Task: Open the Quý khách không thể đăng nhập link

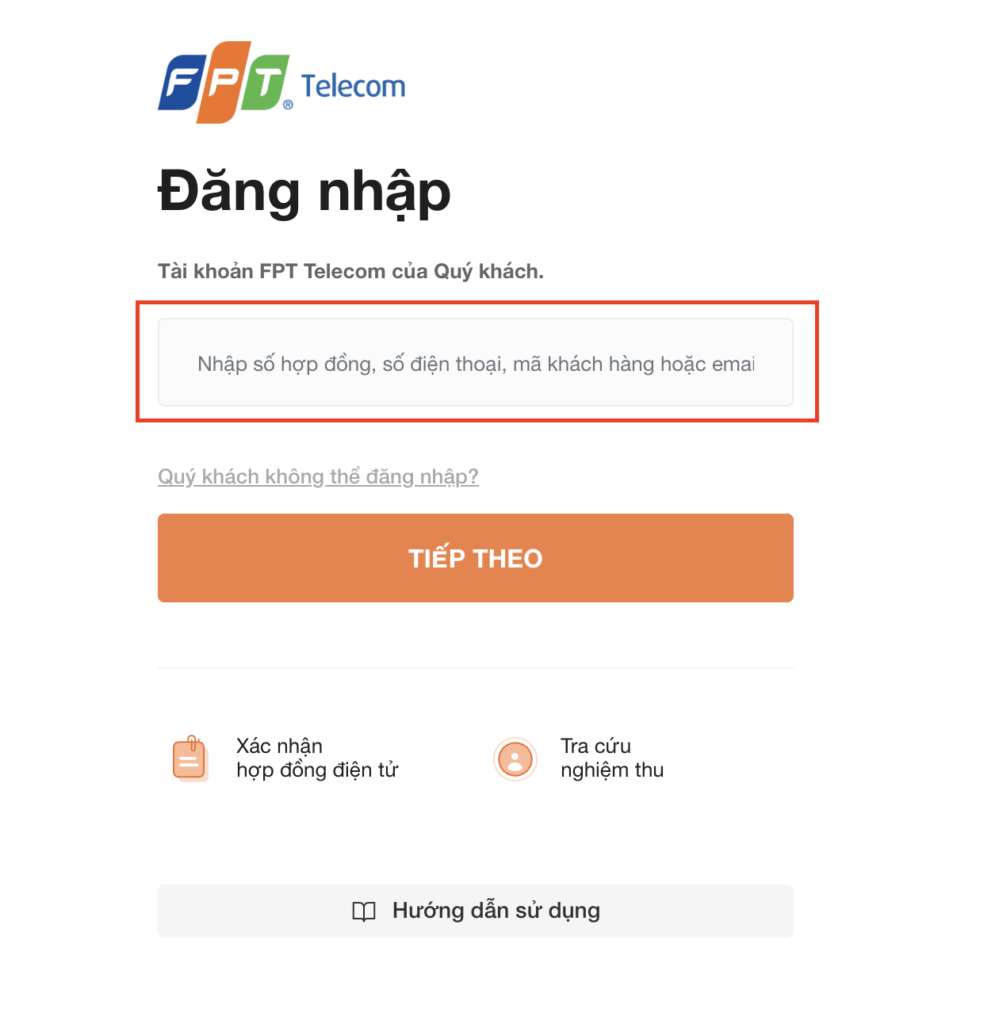Action: point(318,477)
